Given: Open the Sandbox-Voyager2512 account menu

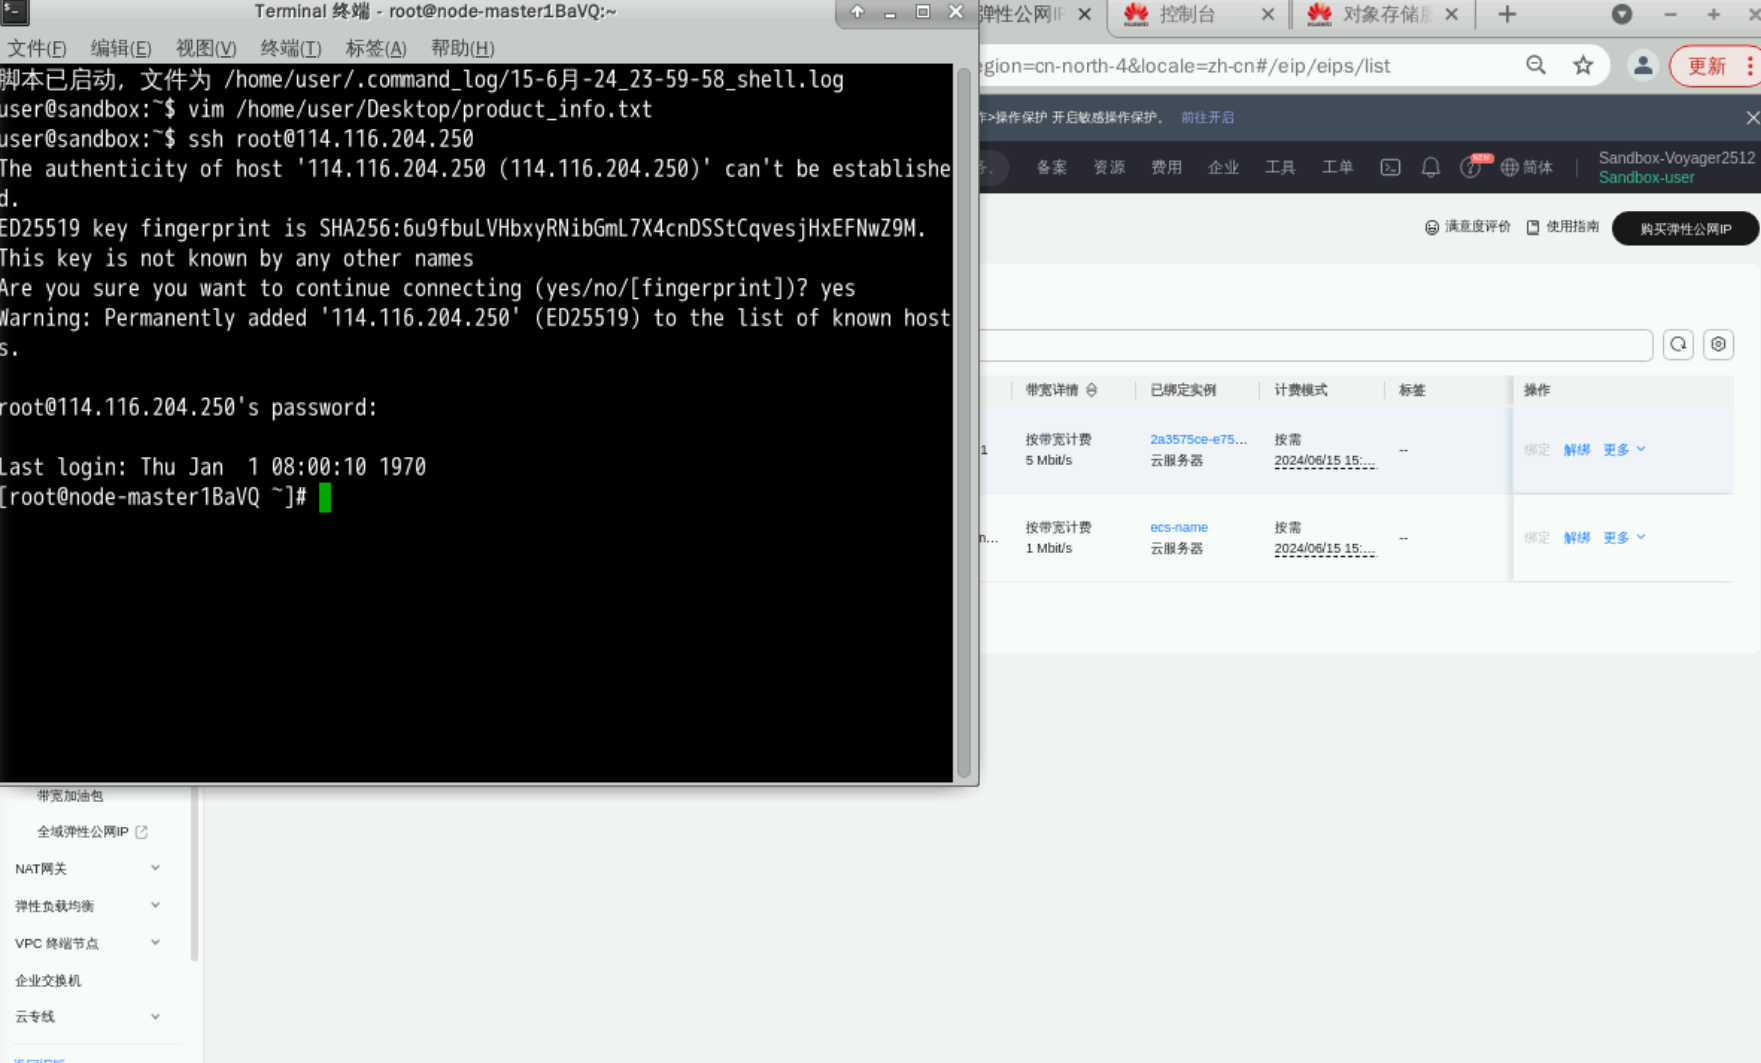Looking at the screenshot, I should [1676, 168].
